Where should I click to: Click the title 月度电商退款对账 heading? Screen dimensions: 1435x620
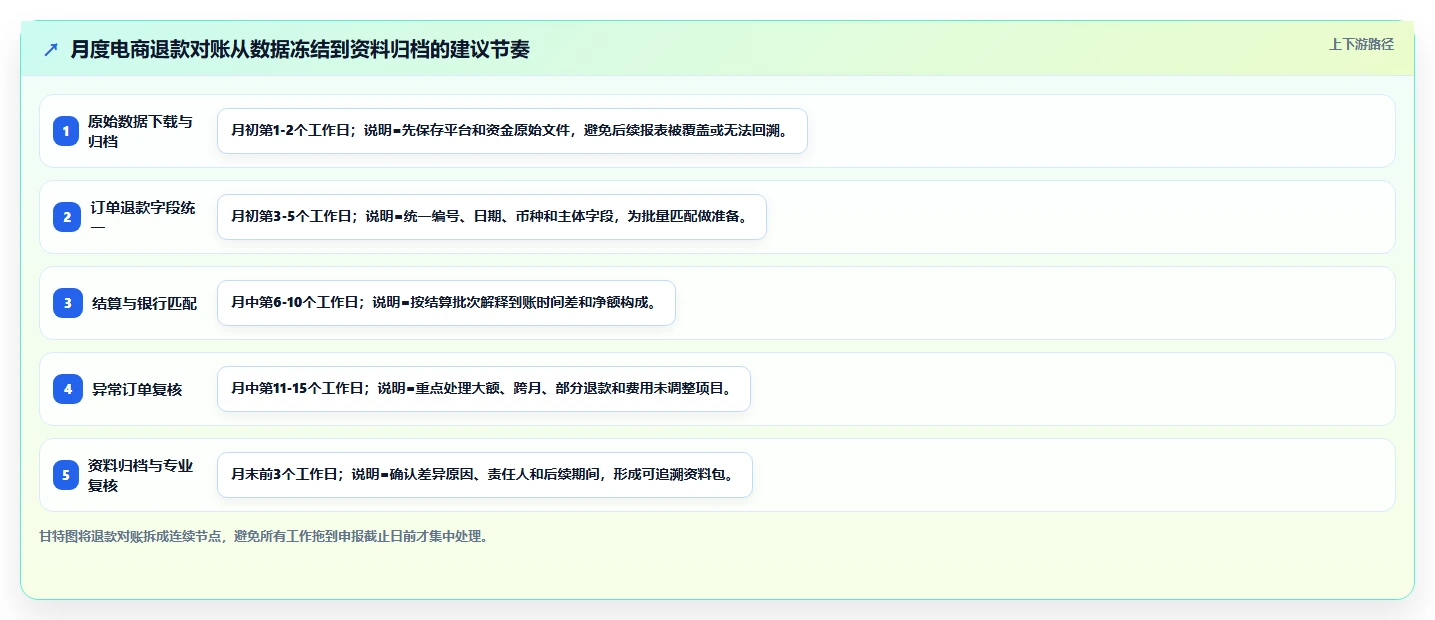(x=300, y=50)
